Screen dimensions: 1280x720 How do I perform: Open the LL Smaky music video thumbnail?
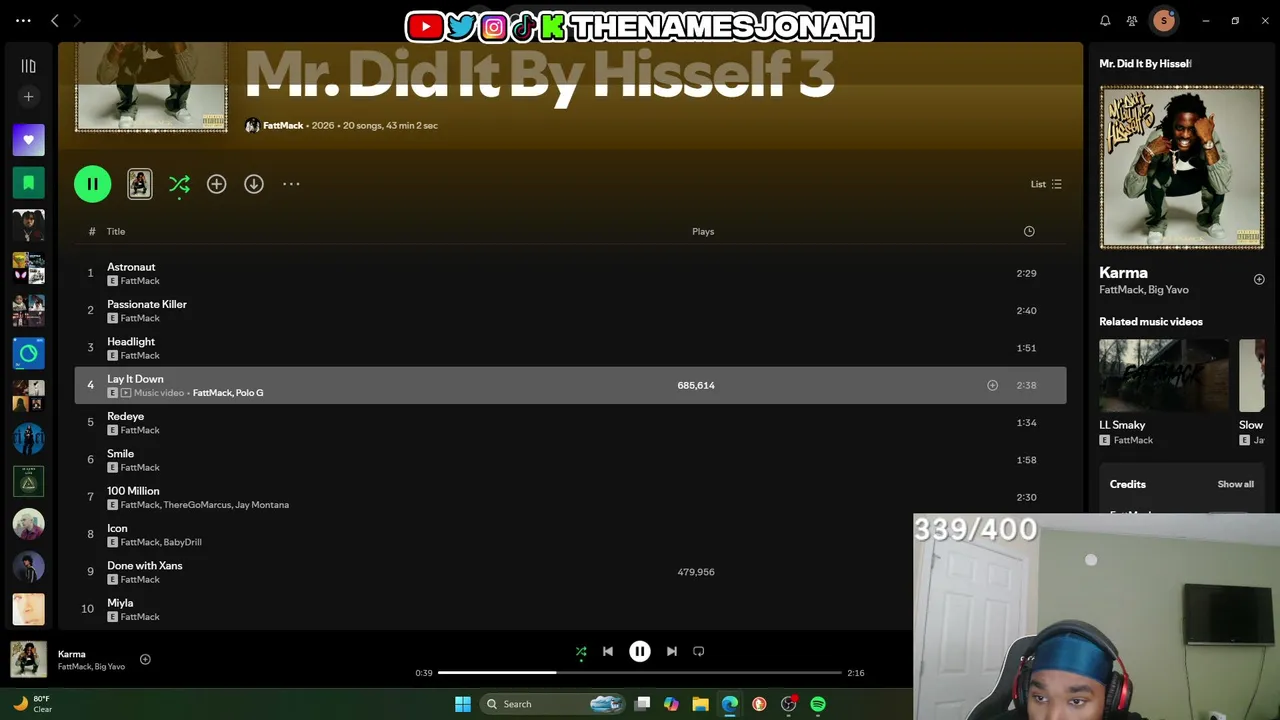pos(1164,376)
